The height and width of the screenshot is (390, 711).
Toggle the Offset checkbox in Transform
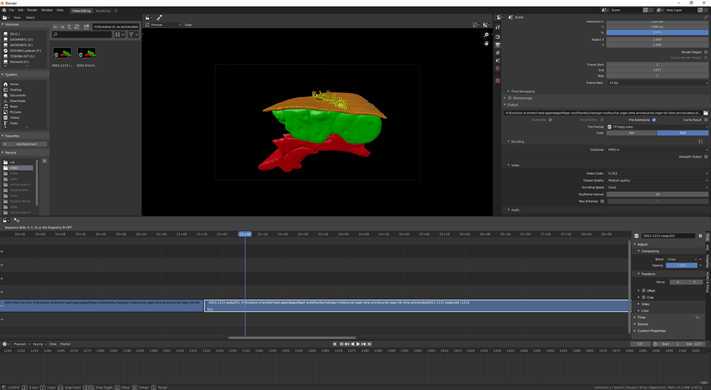coord(643,291)
